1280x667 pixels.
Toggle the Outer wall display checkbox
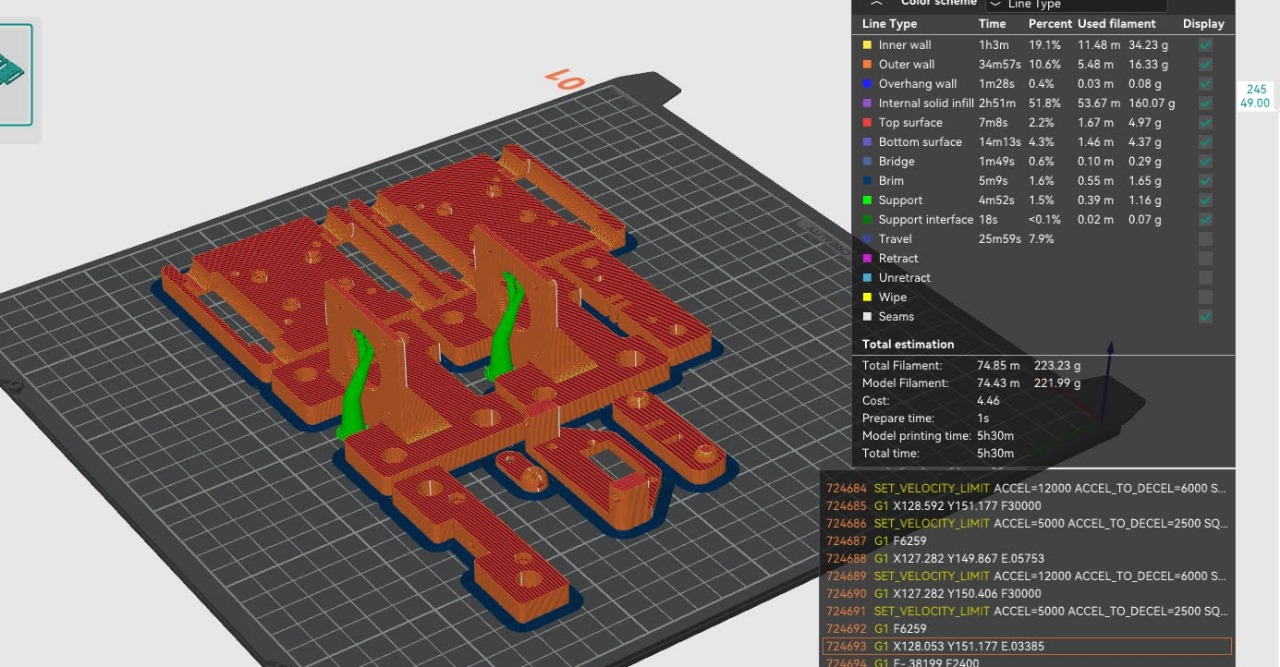click(x=1206, y=64)
